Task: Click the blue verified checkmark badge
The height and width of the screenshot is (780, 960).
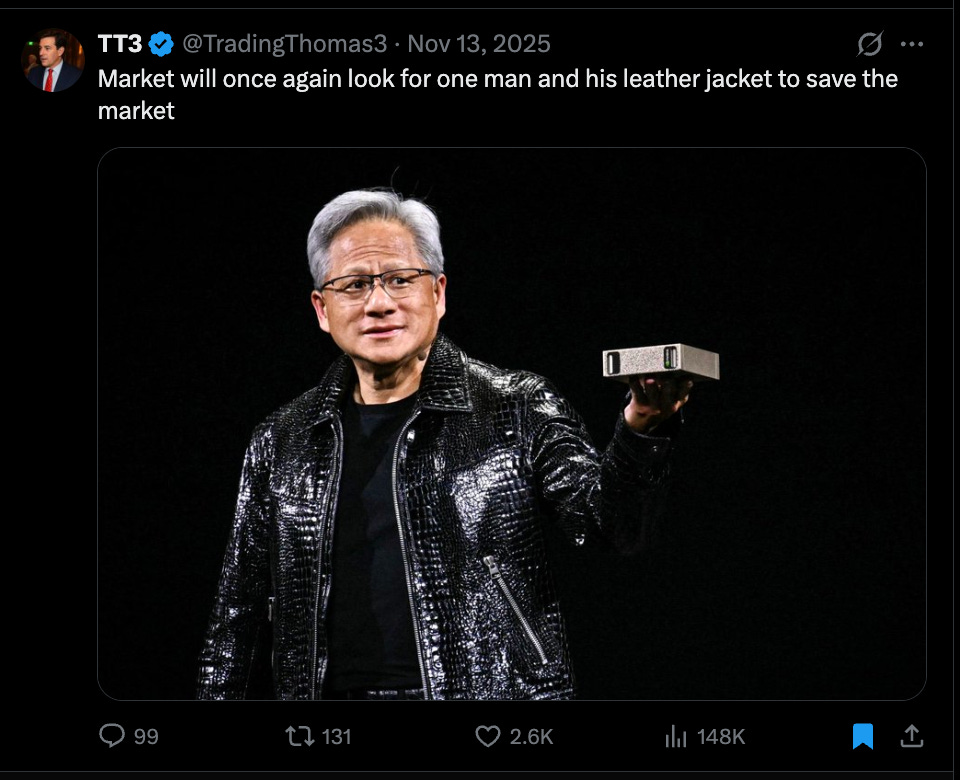Action: tap(161, 44)
